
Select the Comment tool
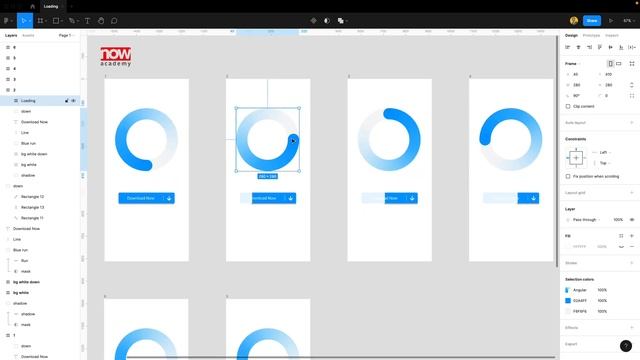click(114, 20)
